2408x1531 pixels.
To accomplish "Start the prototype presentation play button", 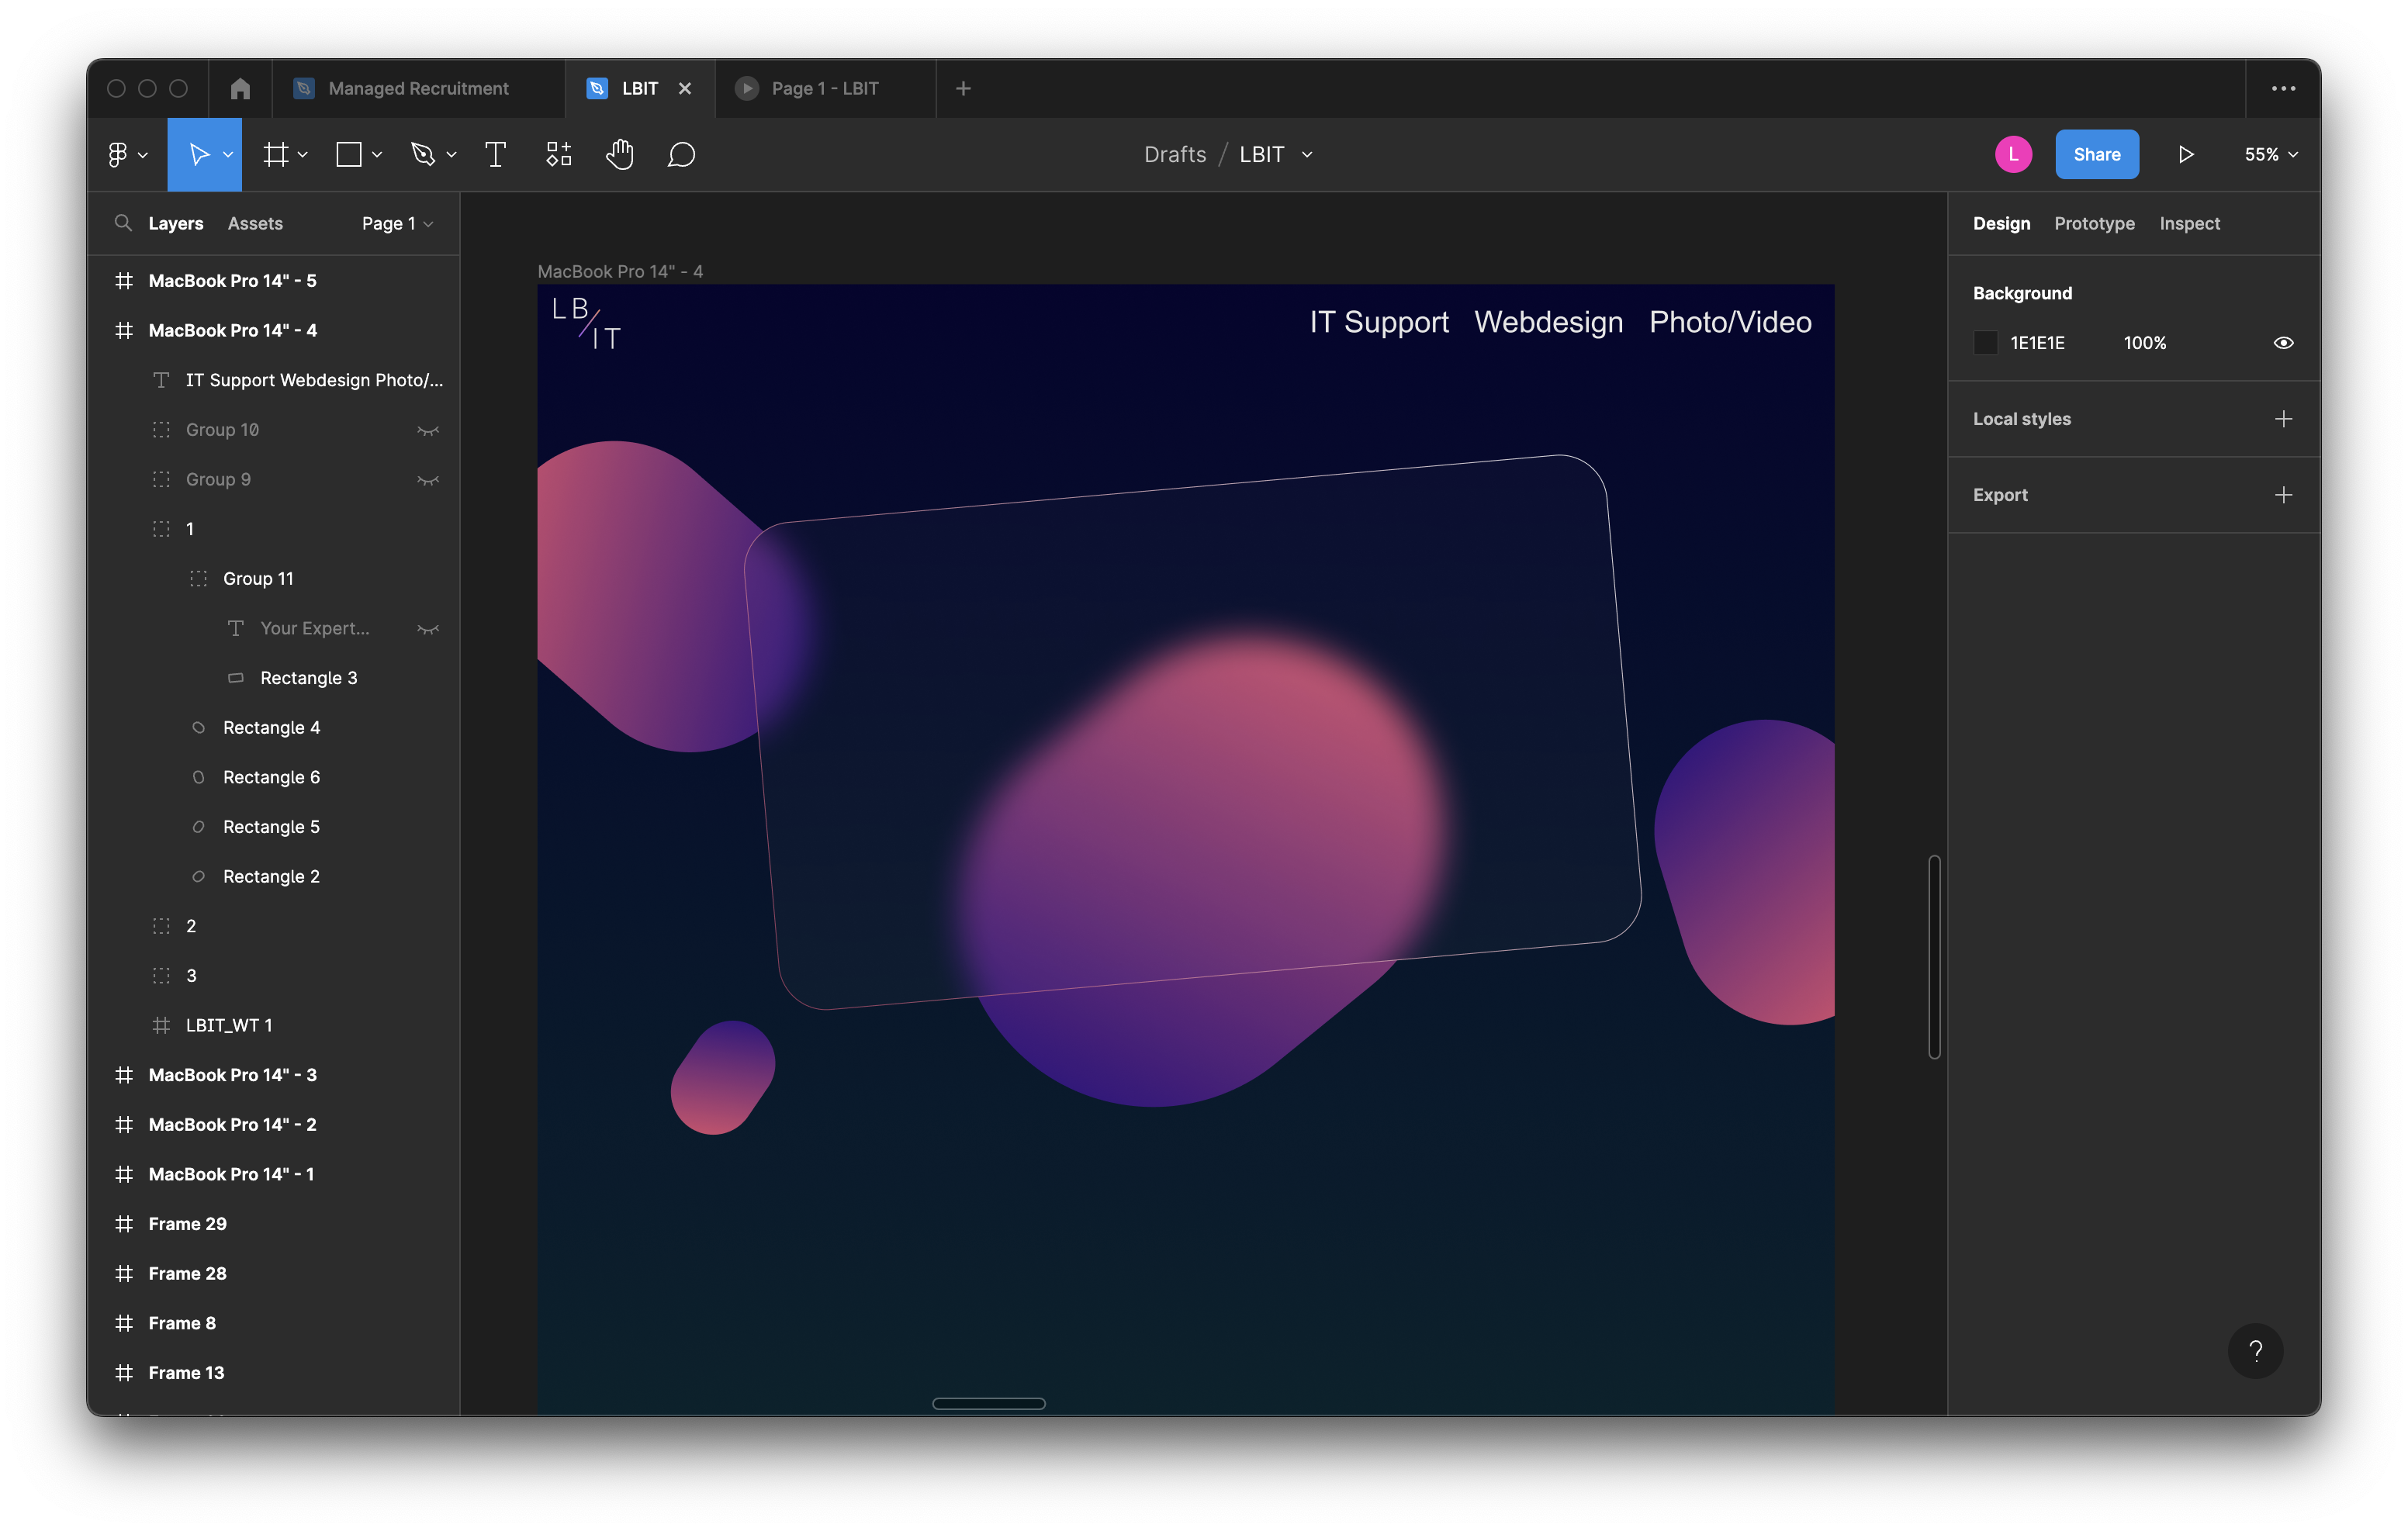I will 2186,155.
